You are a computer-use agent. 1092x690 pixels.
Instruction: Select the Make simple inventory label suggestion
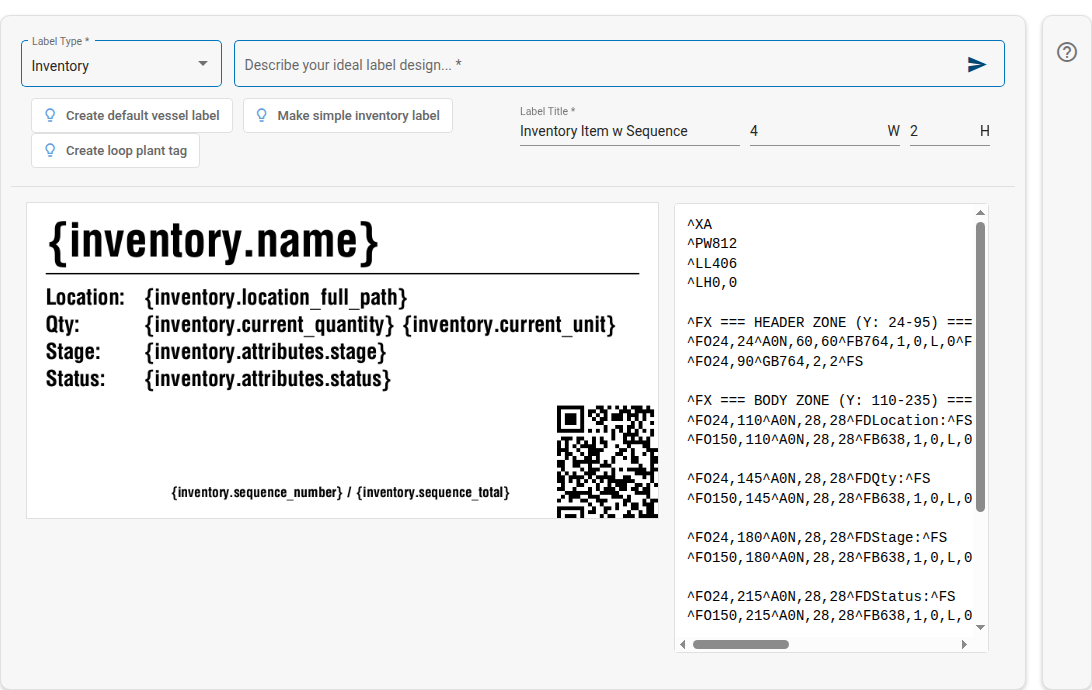348,116
